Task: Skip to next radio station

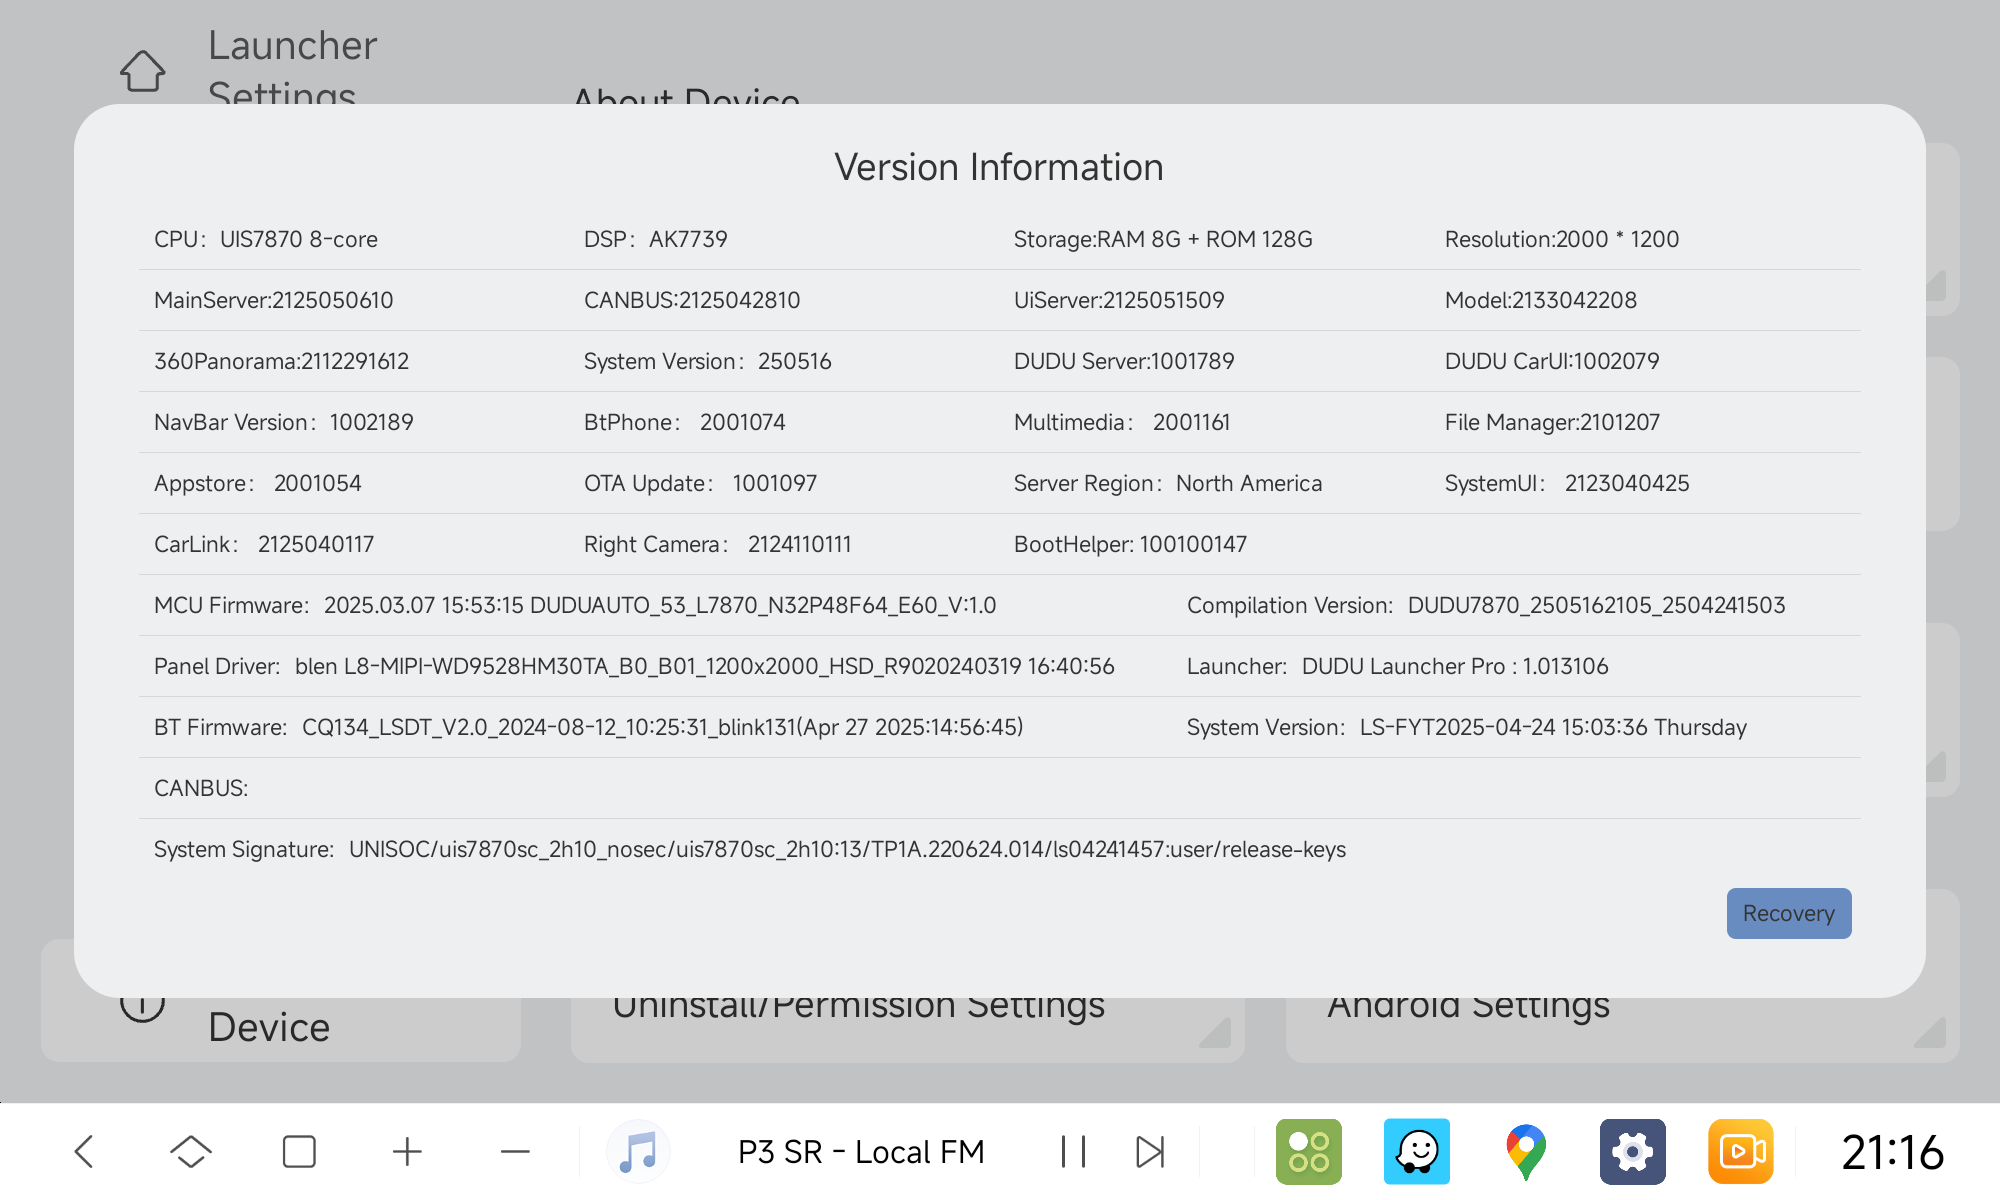Action: (1150, 1151)
